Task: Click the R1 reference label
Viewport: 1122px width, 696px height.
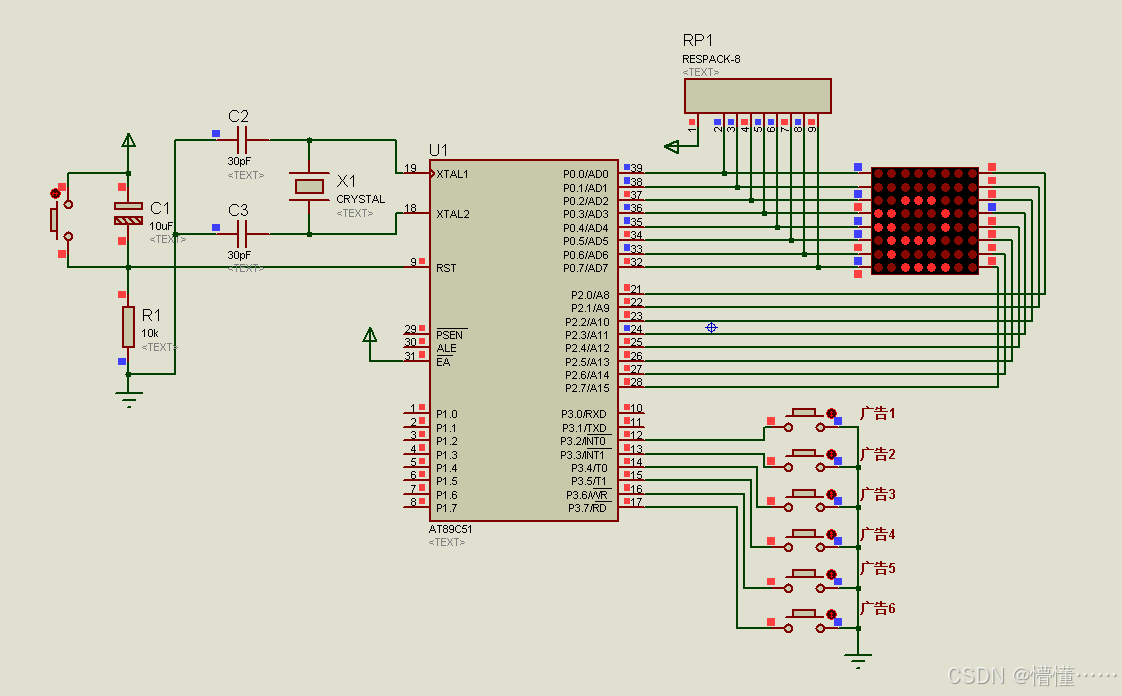Action: pos(152,315)
